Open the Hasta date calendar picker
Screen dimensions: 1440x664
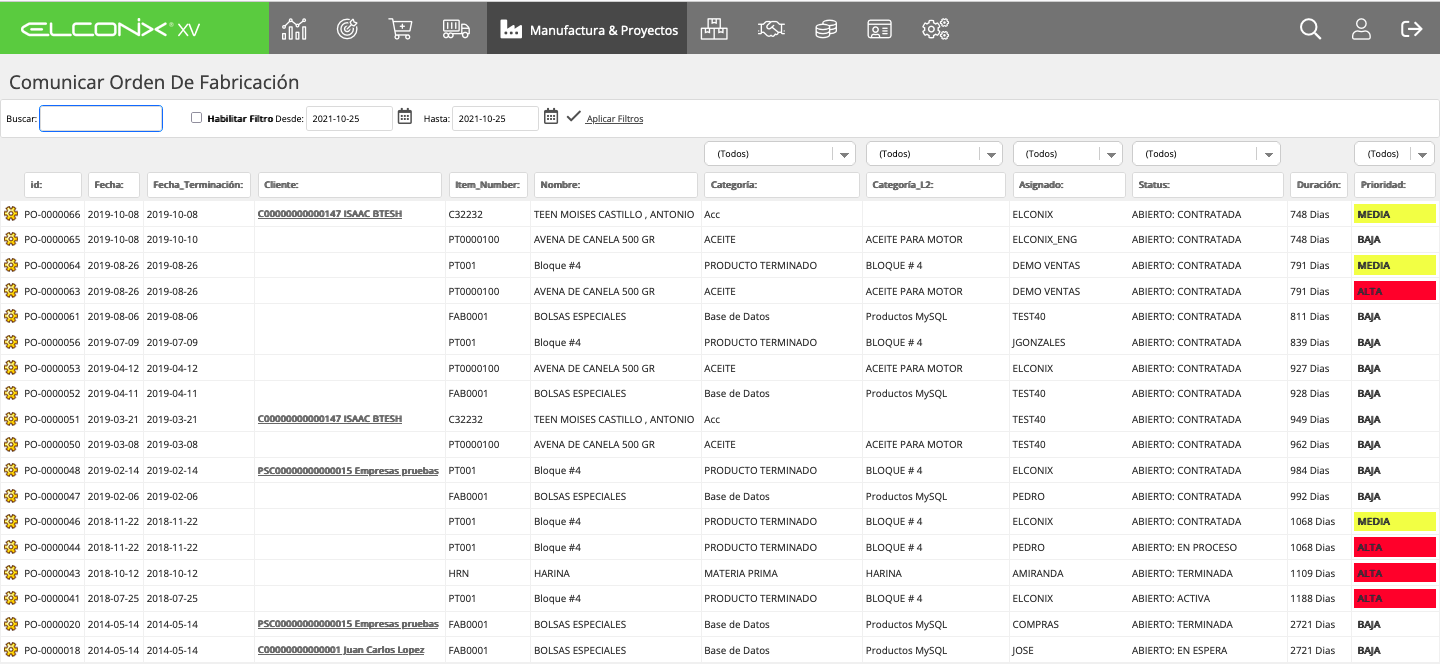[x=551, y=117]
